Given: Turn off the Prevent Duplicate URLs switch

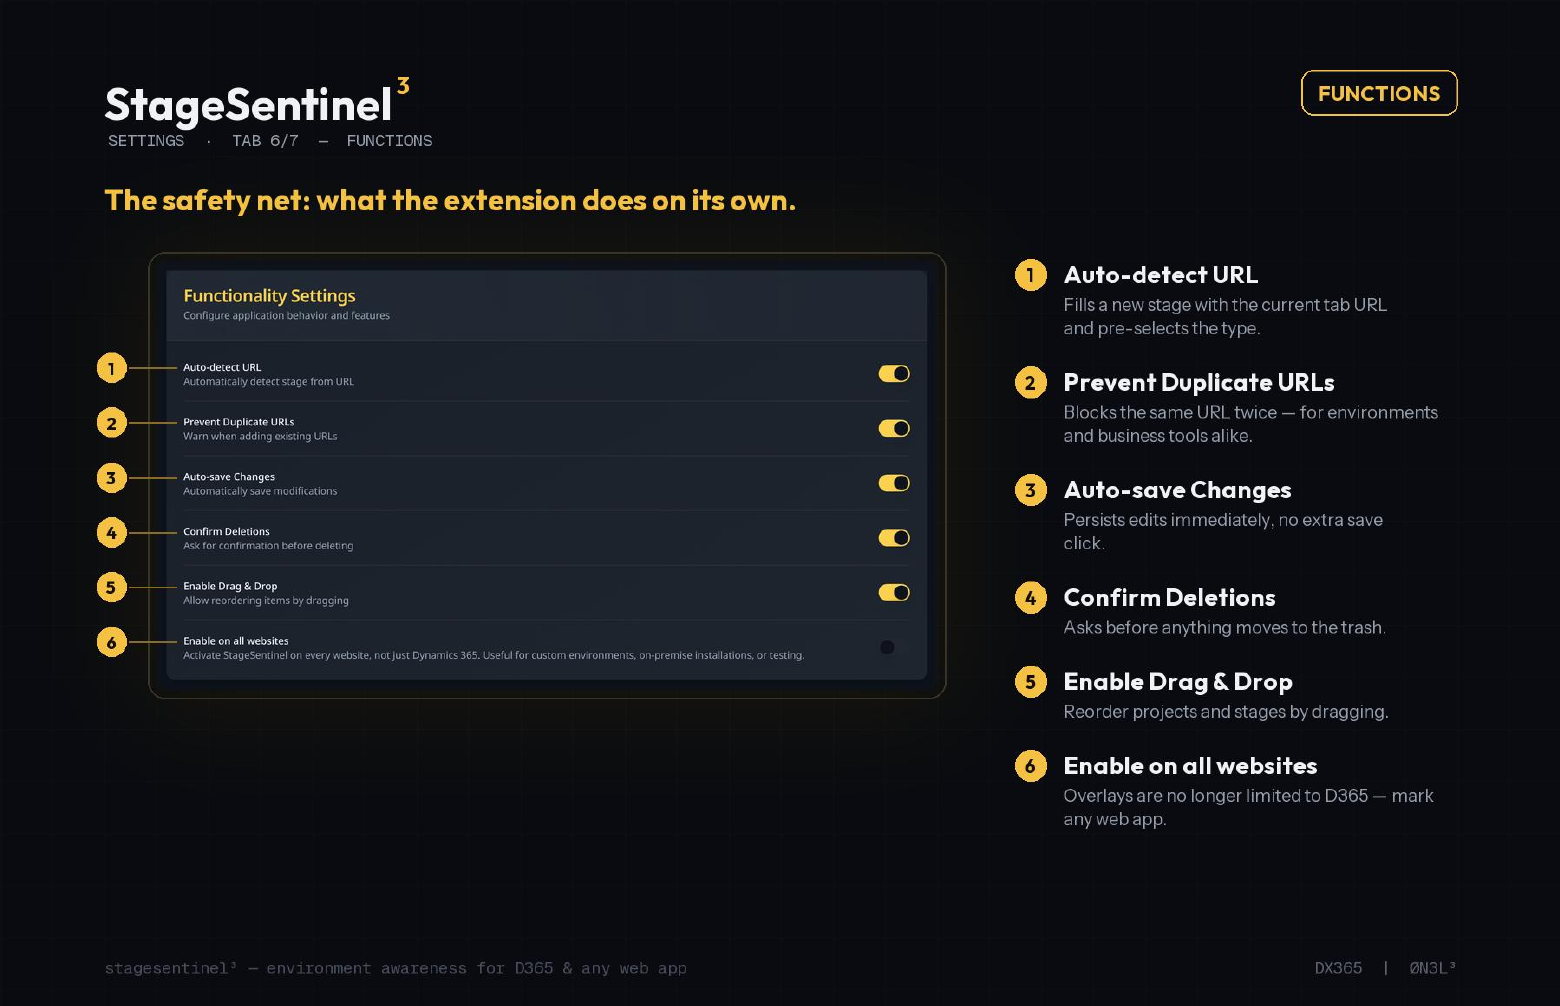Looking at the screenshot, I should [894, 428].
